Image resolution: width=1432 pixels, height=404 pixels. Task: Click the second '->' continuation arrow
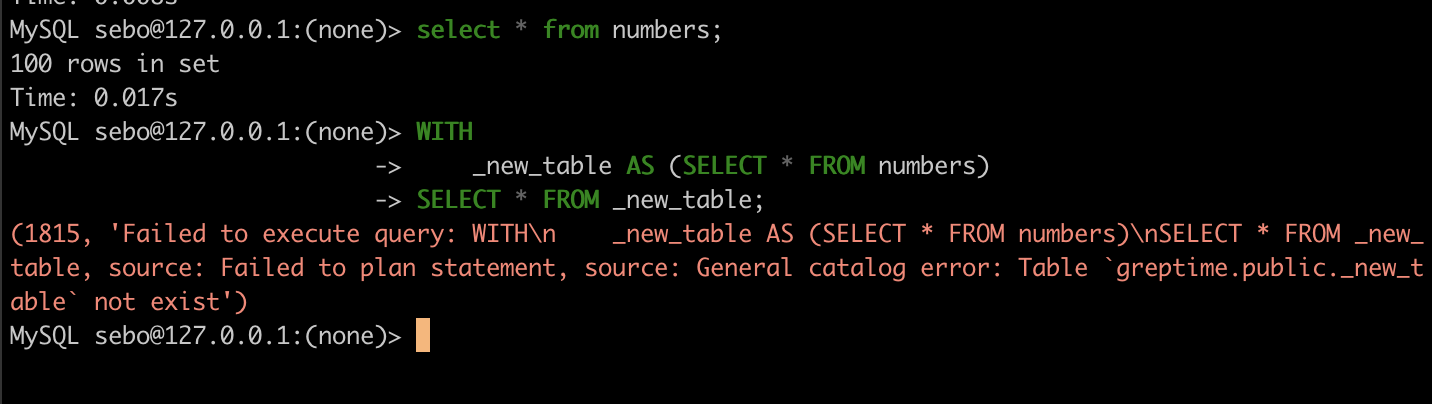coord(388,200)
